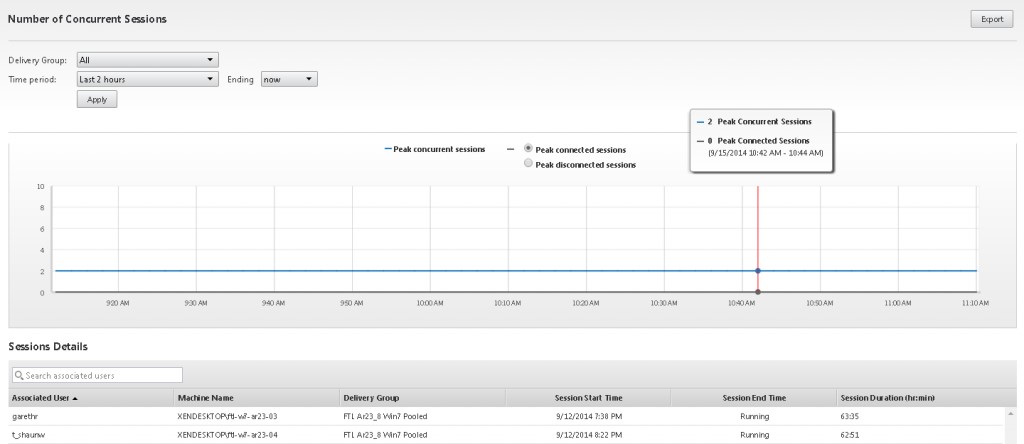The width and height of the screenshot is (1024, 444).
Task: Click the dark data point on the zero line
Action: click(758, 292)
